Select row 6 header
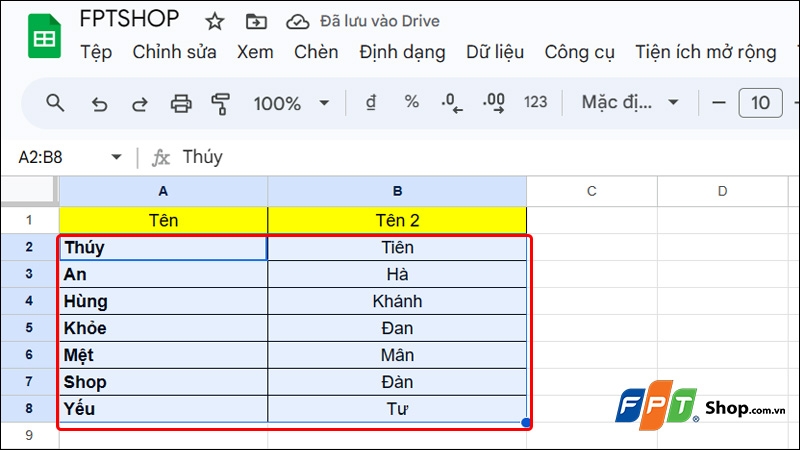The image size is (800, 450). (29, 355)
